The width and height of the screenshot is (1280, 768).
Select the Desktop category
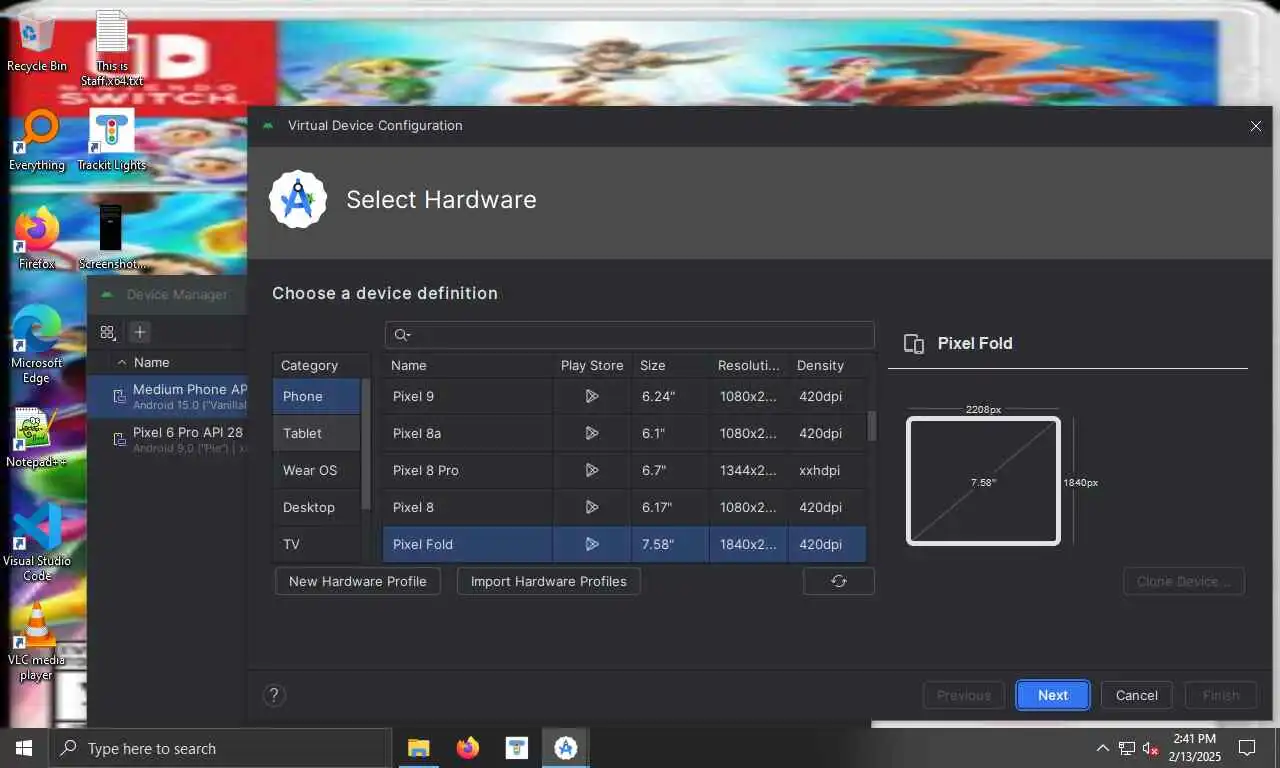pyautogui.click(x=316, y=507)
